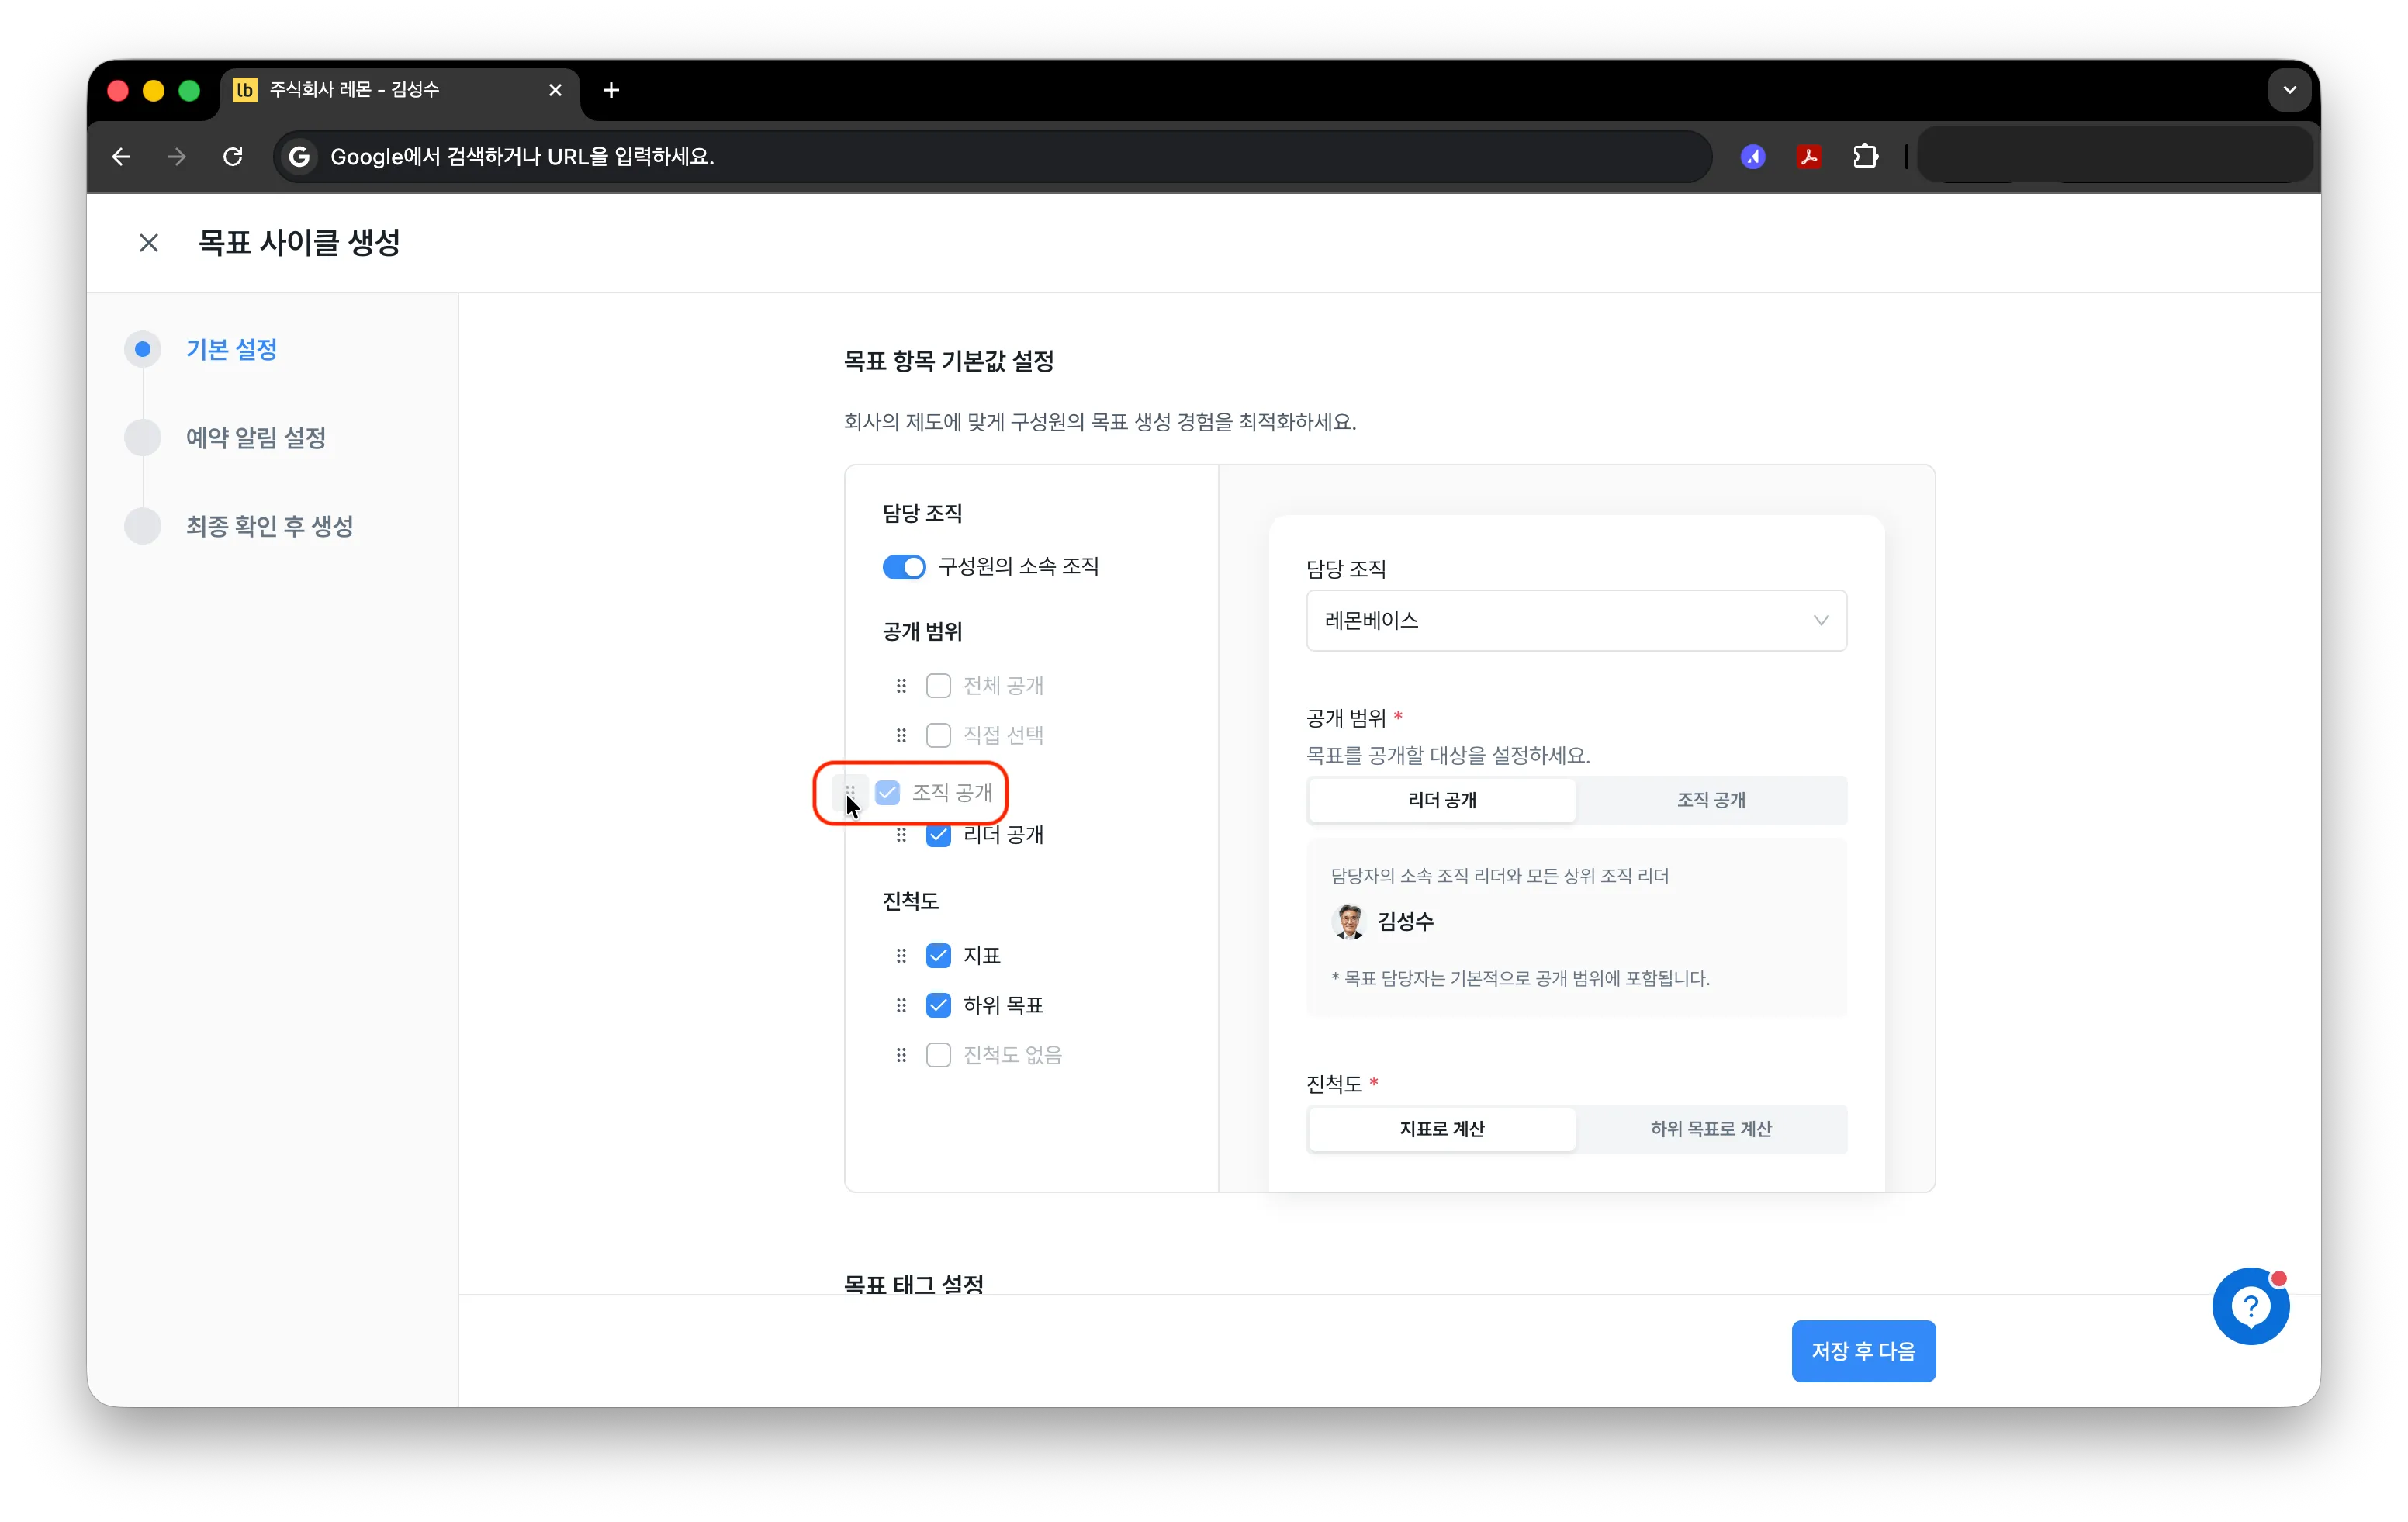The height and width of the screenshot is (1522, 2408).
Task: Click the Google G icon in address bar
Action: [298, 157]
